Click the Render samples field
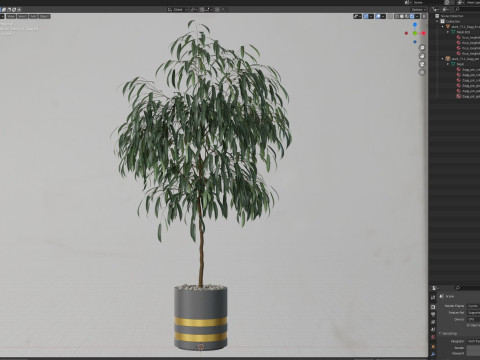The height and width of the screenshot is (360, 480). click(x=473, y=348)
